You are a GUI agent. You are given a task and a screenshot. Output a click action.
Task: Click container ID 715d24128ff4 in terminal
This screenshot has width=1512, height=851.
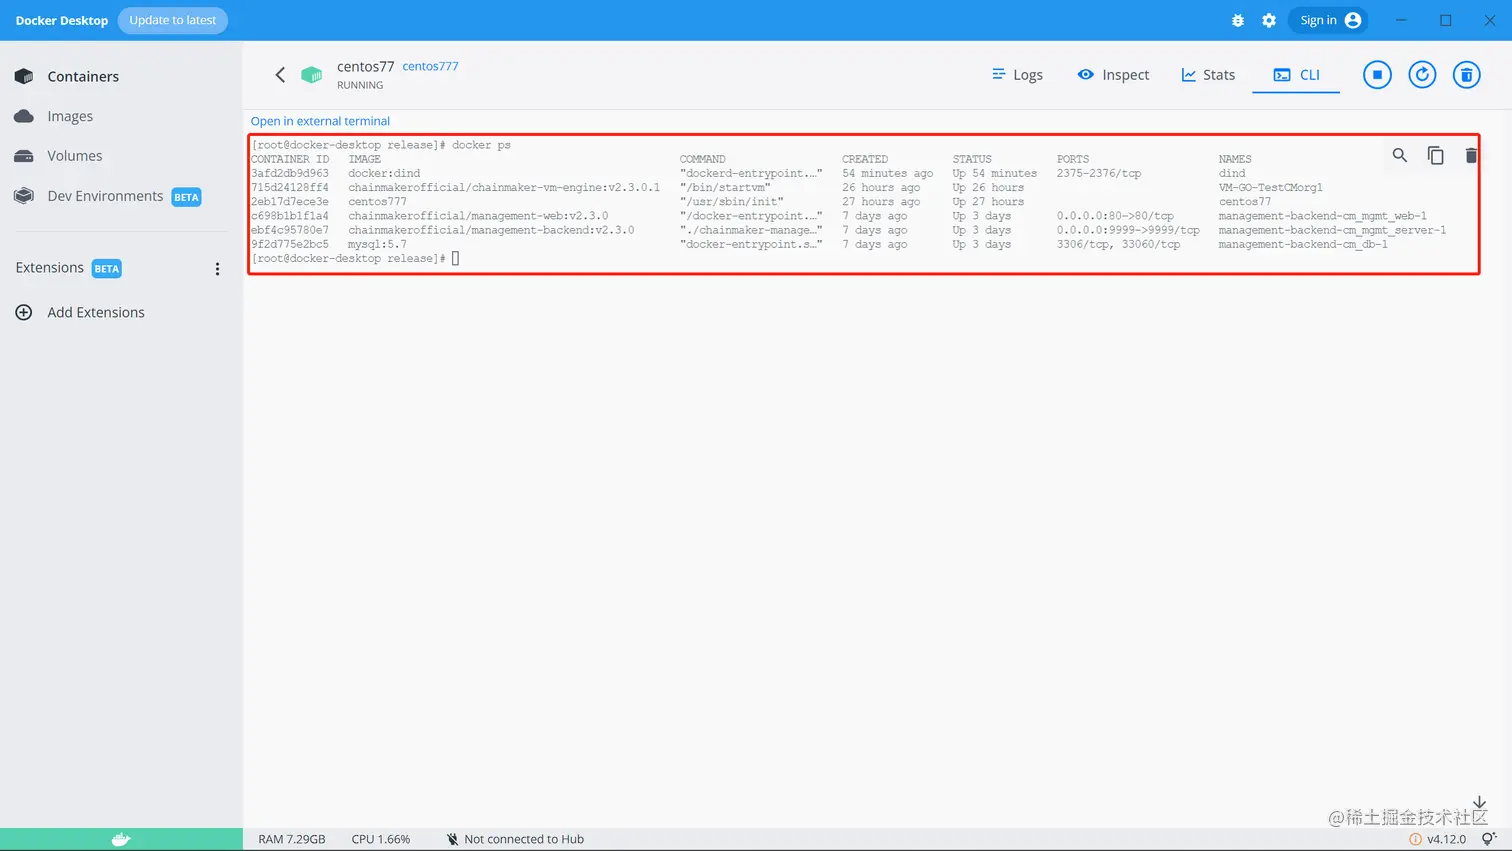point(290,187)
